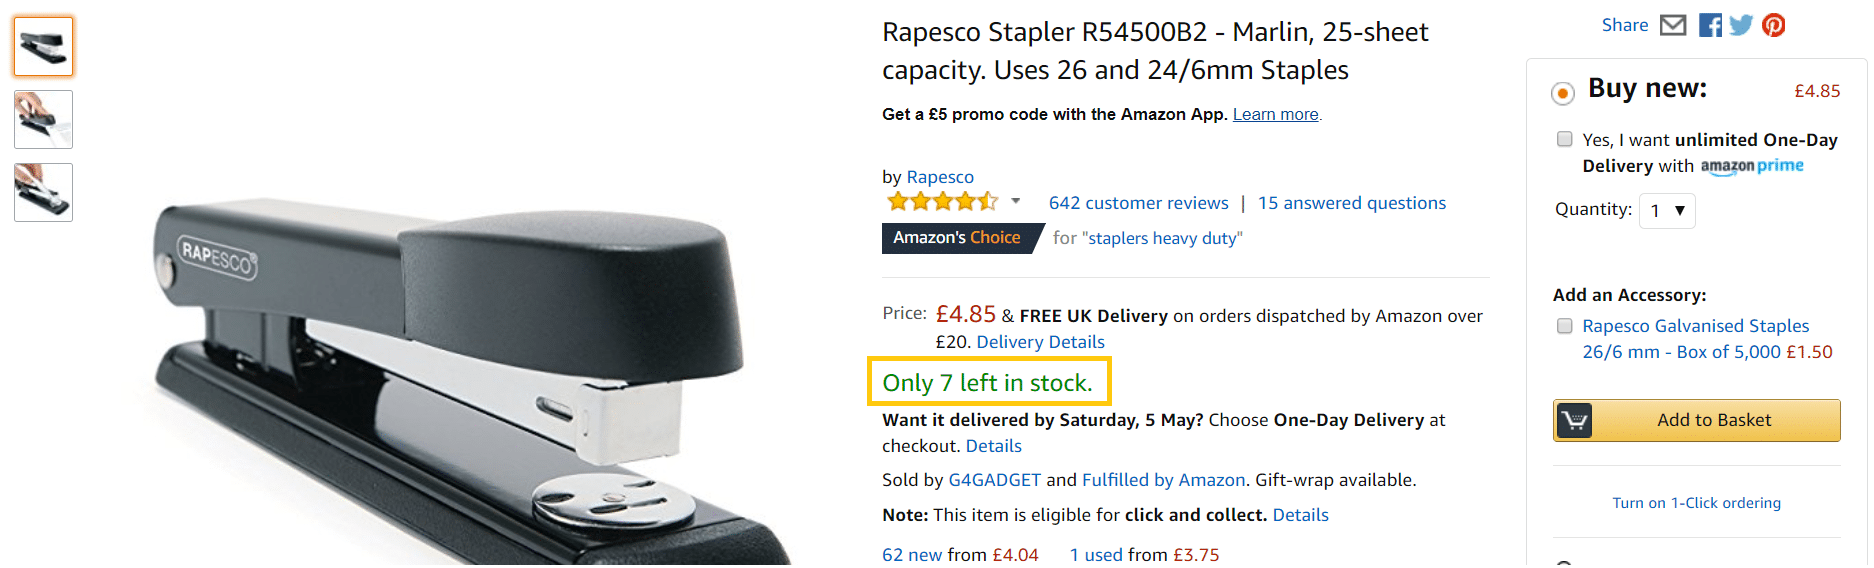The image size is (1874, 568).
Task: Click Add to Basket button
Action: pyautogui.click(x=1713, y=421)
